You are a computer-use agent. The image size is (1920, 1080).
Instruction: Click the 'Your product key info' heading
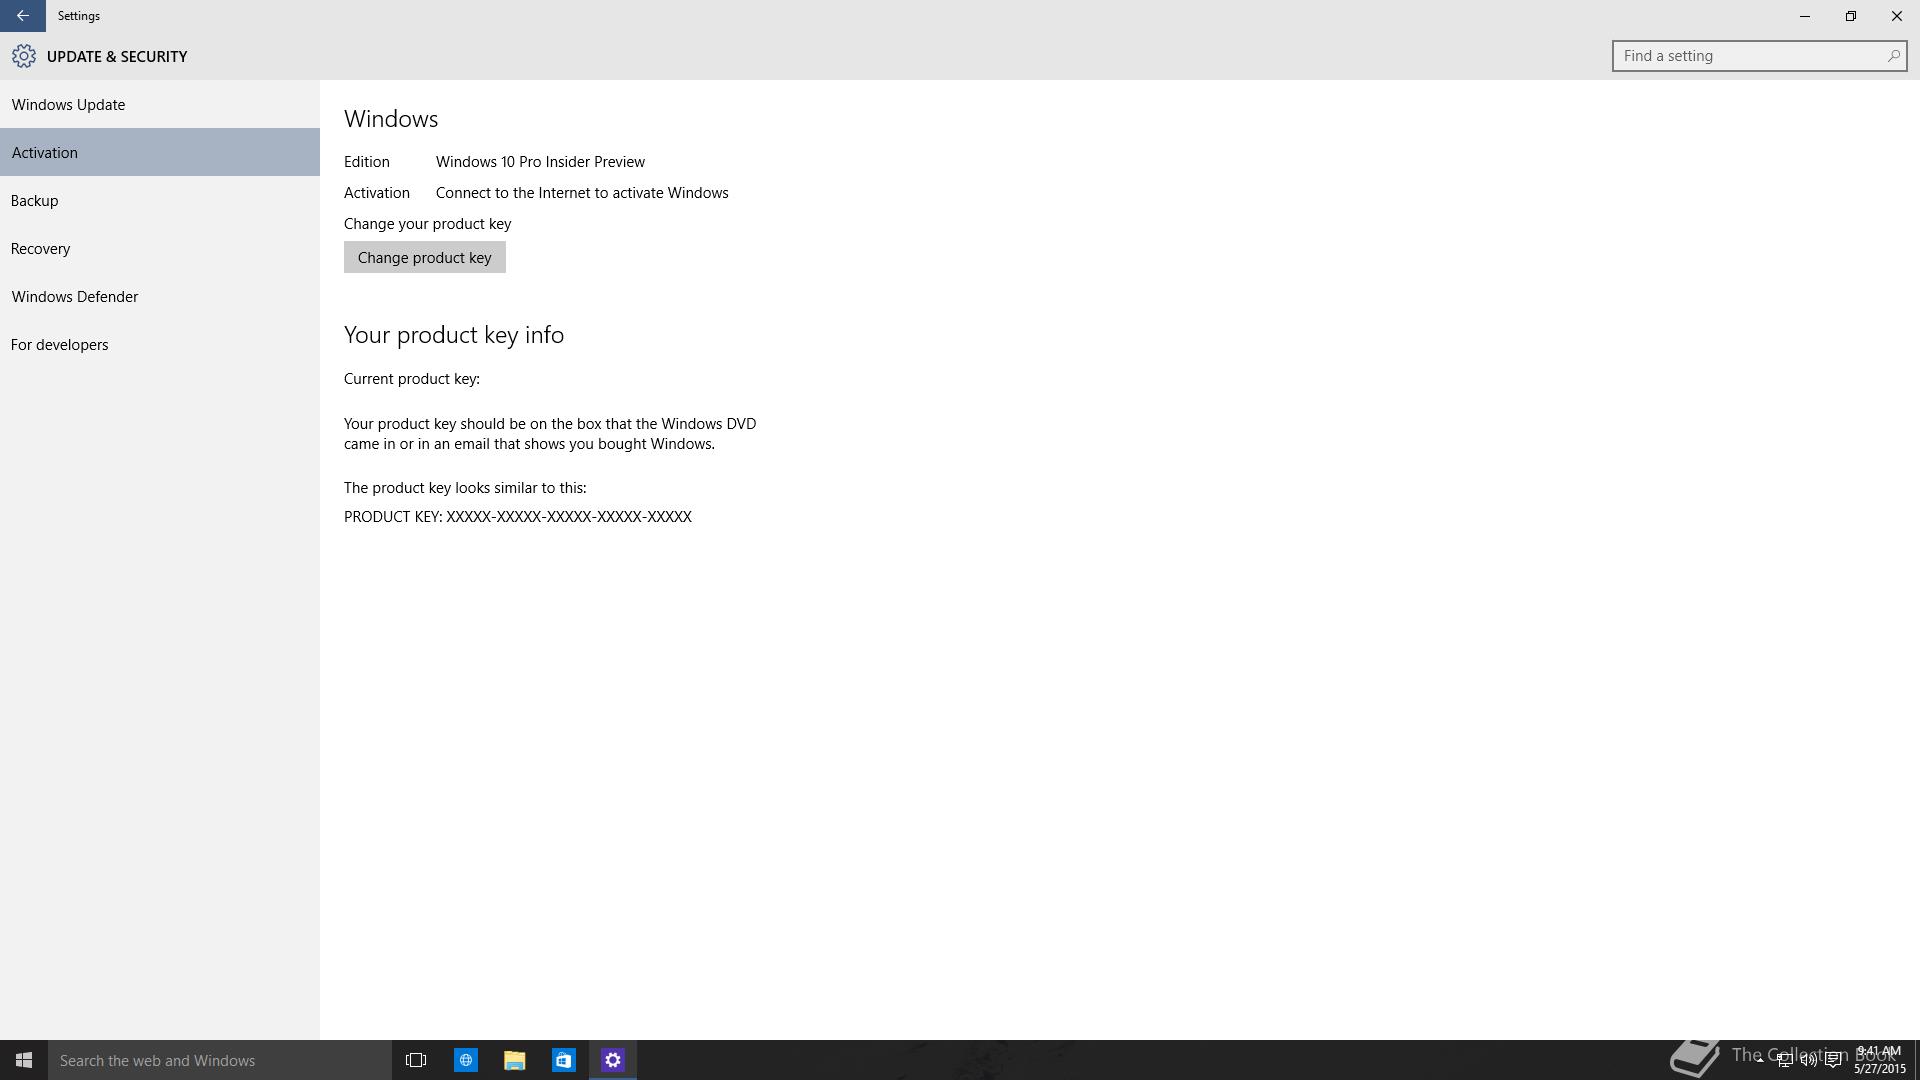pos(454,334)
